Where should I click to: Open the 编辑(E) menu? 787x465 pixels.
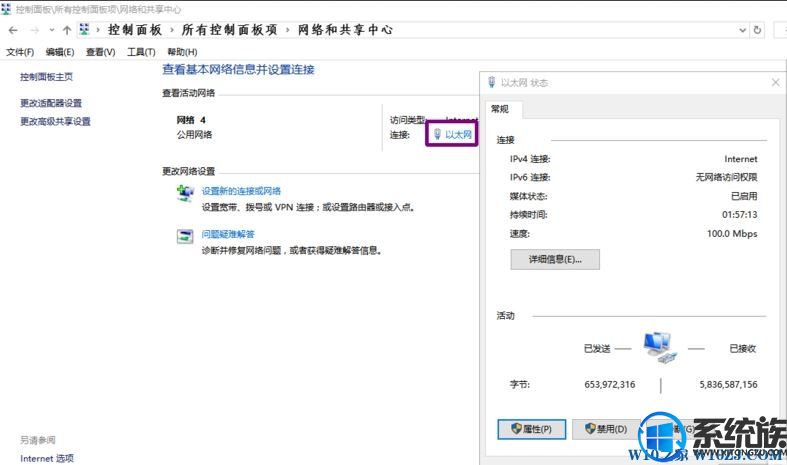tap(60, 52)
